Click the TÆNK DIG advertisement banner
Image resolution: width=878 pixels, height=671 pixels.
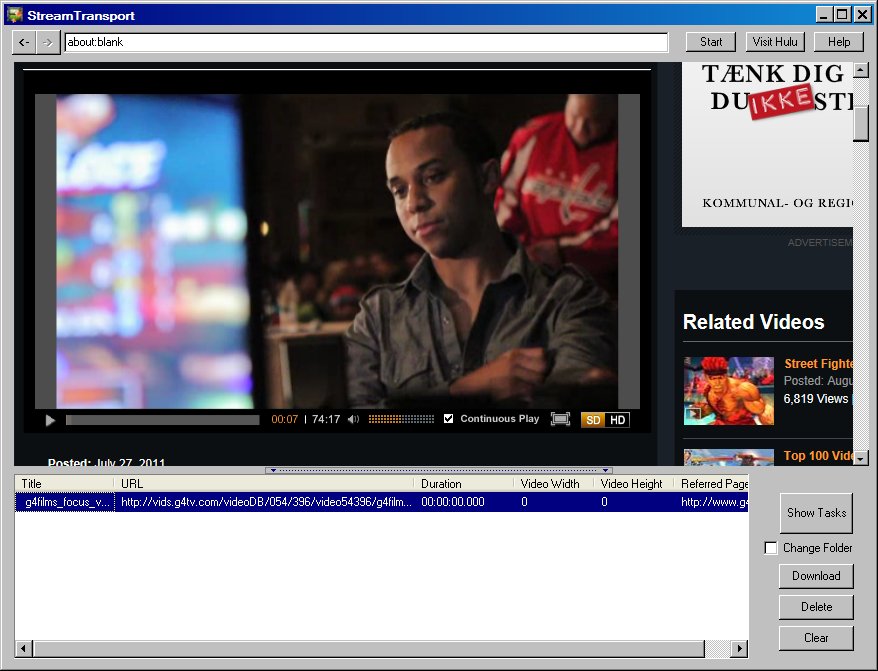point(767,145)
